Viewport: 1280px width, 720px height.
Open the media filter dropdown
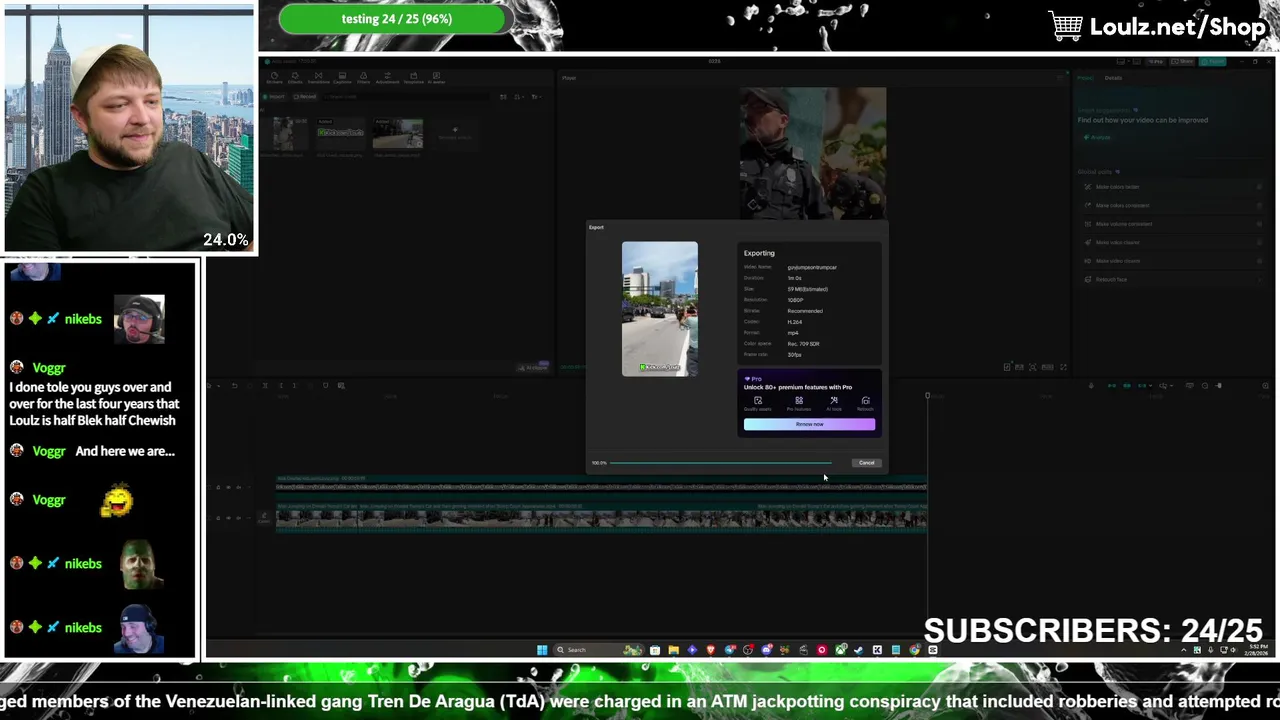pos(536,97)
